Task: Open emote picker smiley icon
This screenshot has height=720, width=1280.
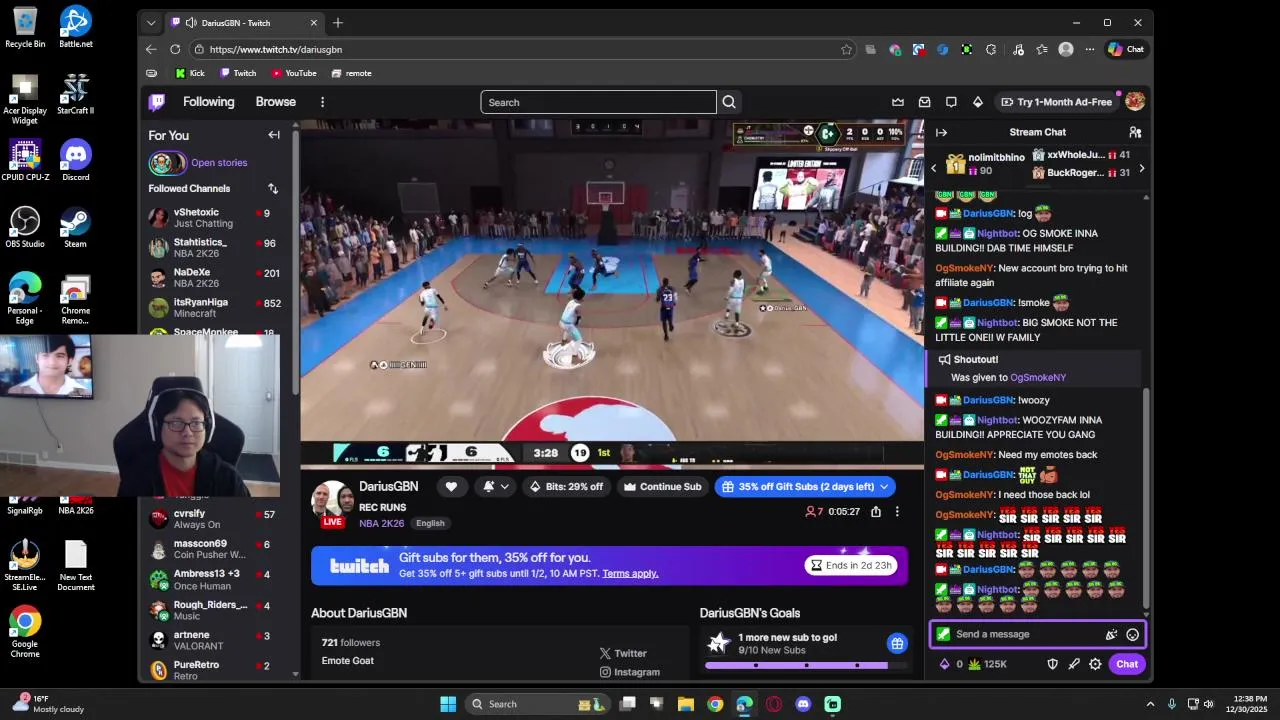Action: point(1133,634)
